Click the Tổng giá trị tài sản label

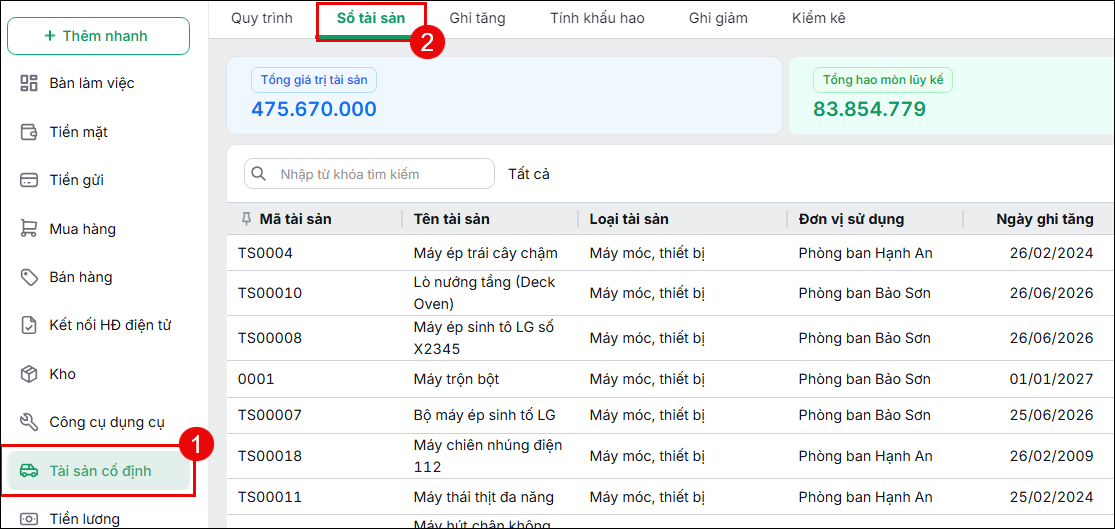pos(314,80)
